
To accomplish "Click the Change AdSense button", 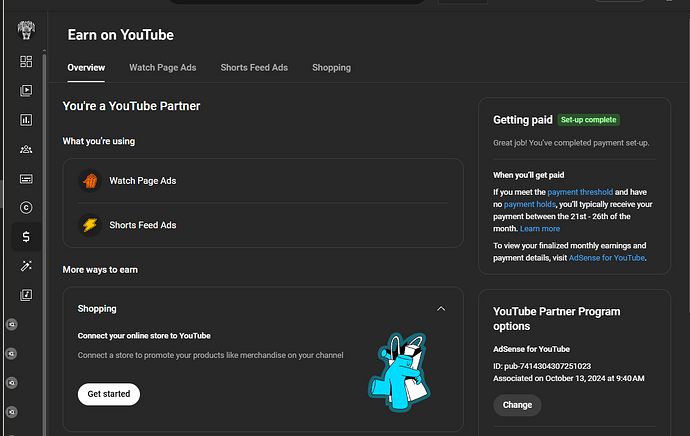I will coord(517,405).
